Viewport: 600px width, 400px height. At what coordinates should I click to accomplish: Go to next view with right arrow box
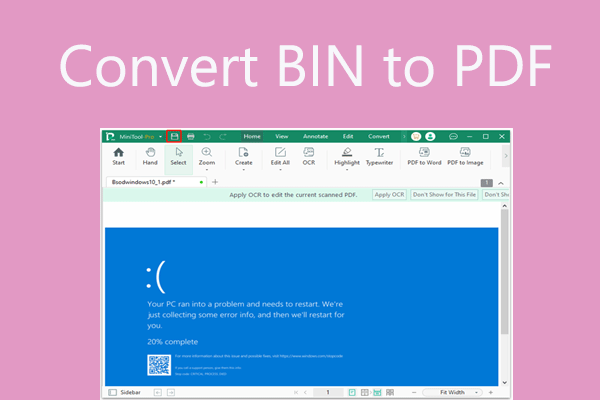point(171,392)
